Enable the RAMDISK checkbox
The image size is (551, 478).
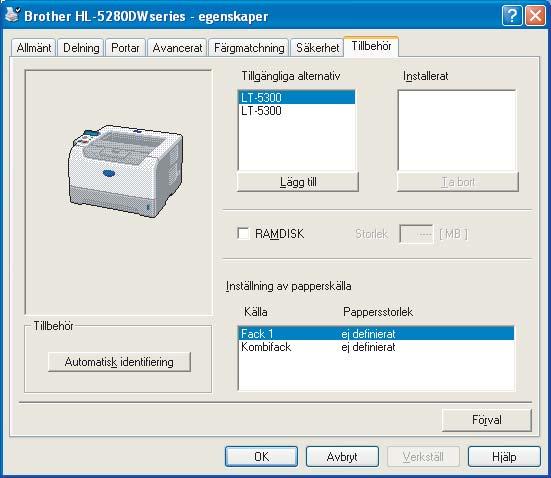pyautogui.click(x=243, y=233)
